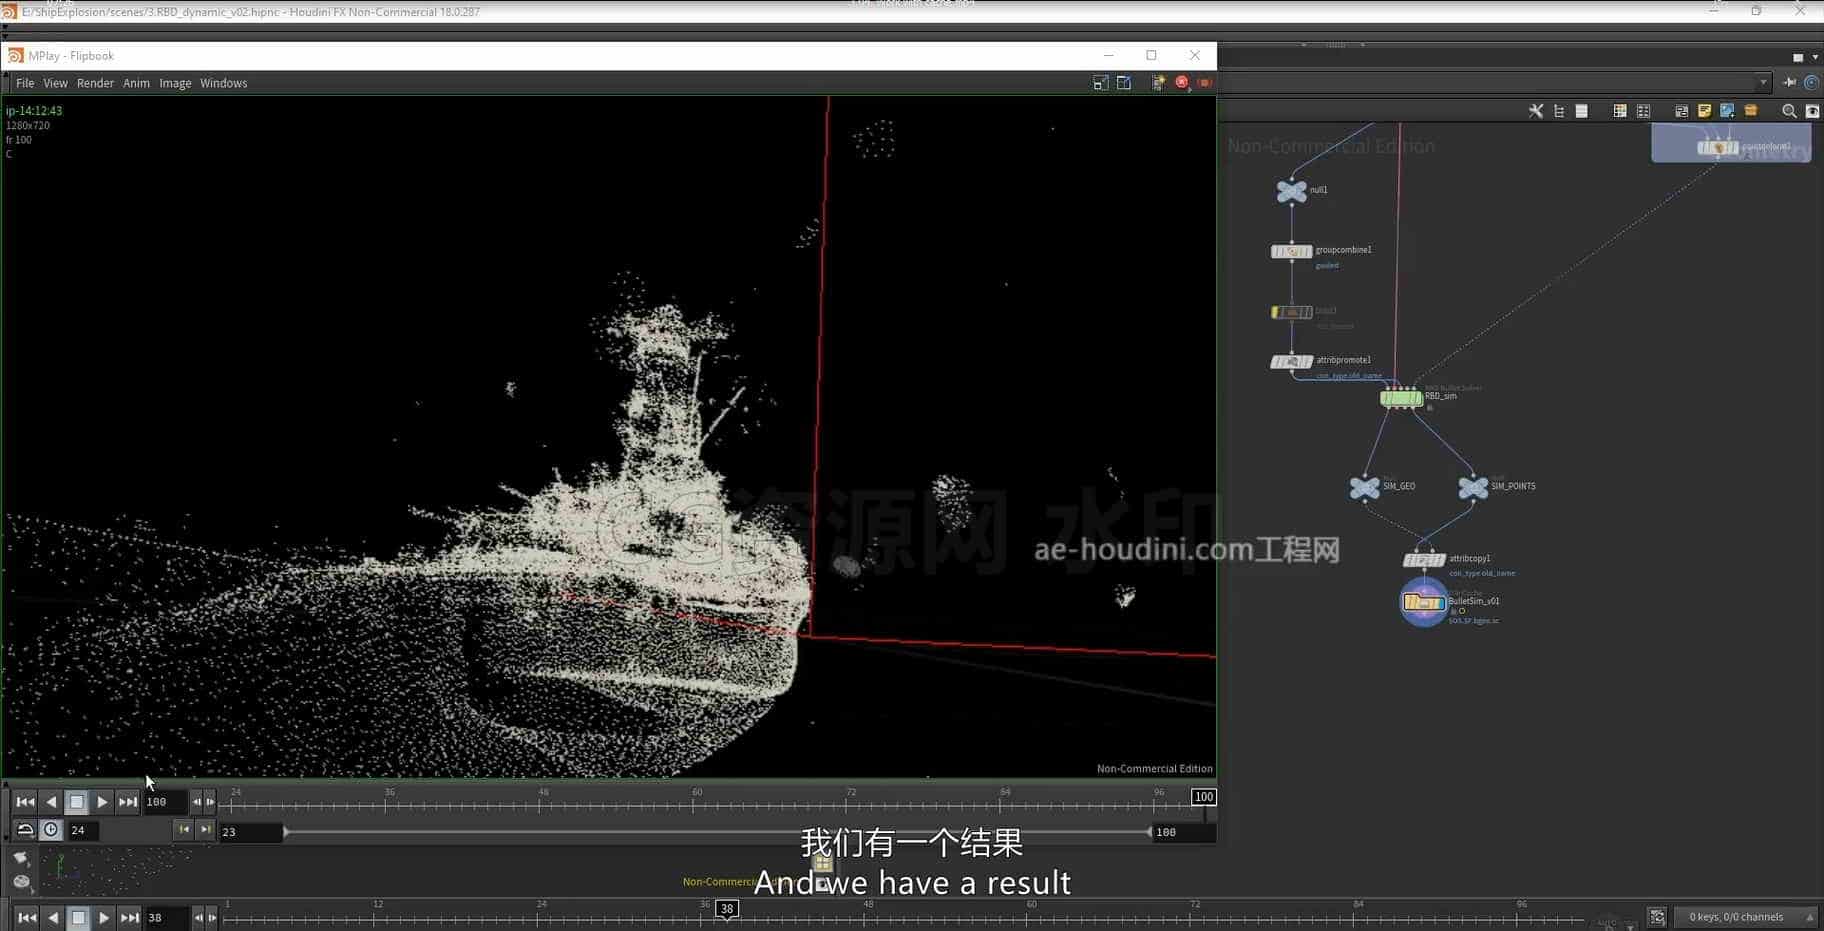This screenshot has height=931, width=1824.
Task: Click the red stop render icon in MPlay
Action: (x=1182, y=83)
